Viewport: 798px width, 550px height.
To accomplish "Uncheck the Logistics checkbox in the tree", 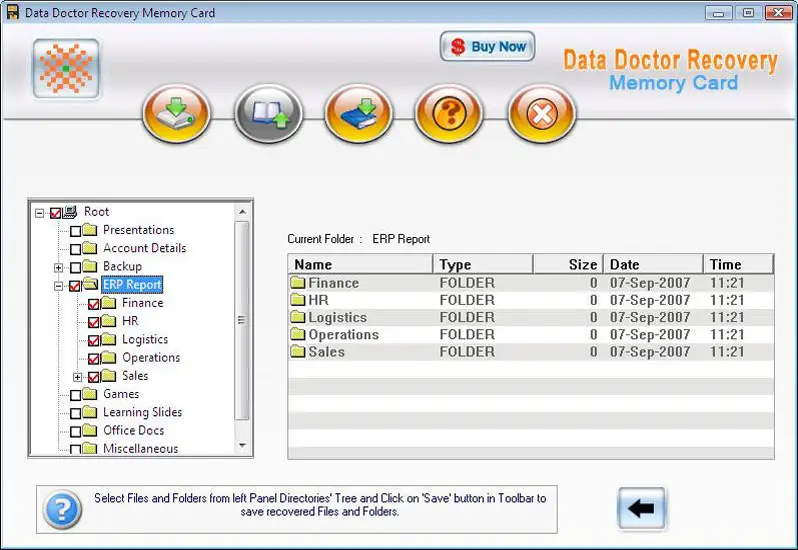I will 94,340.
